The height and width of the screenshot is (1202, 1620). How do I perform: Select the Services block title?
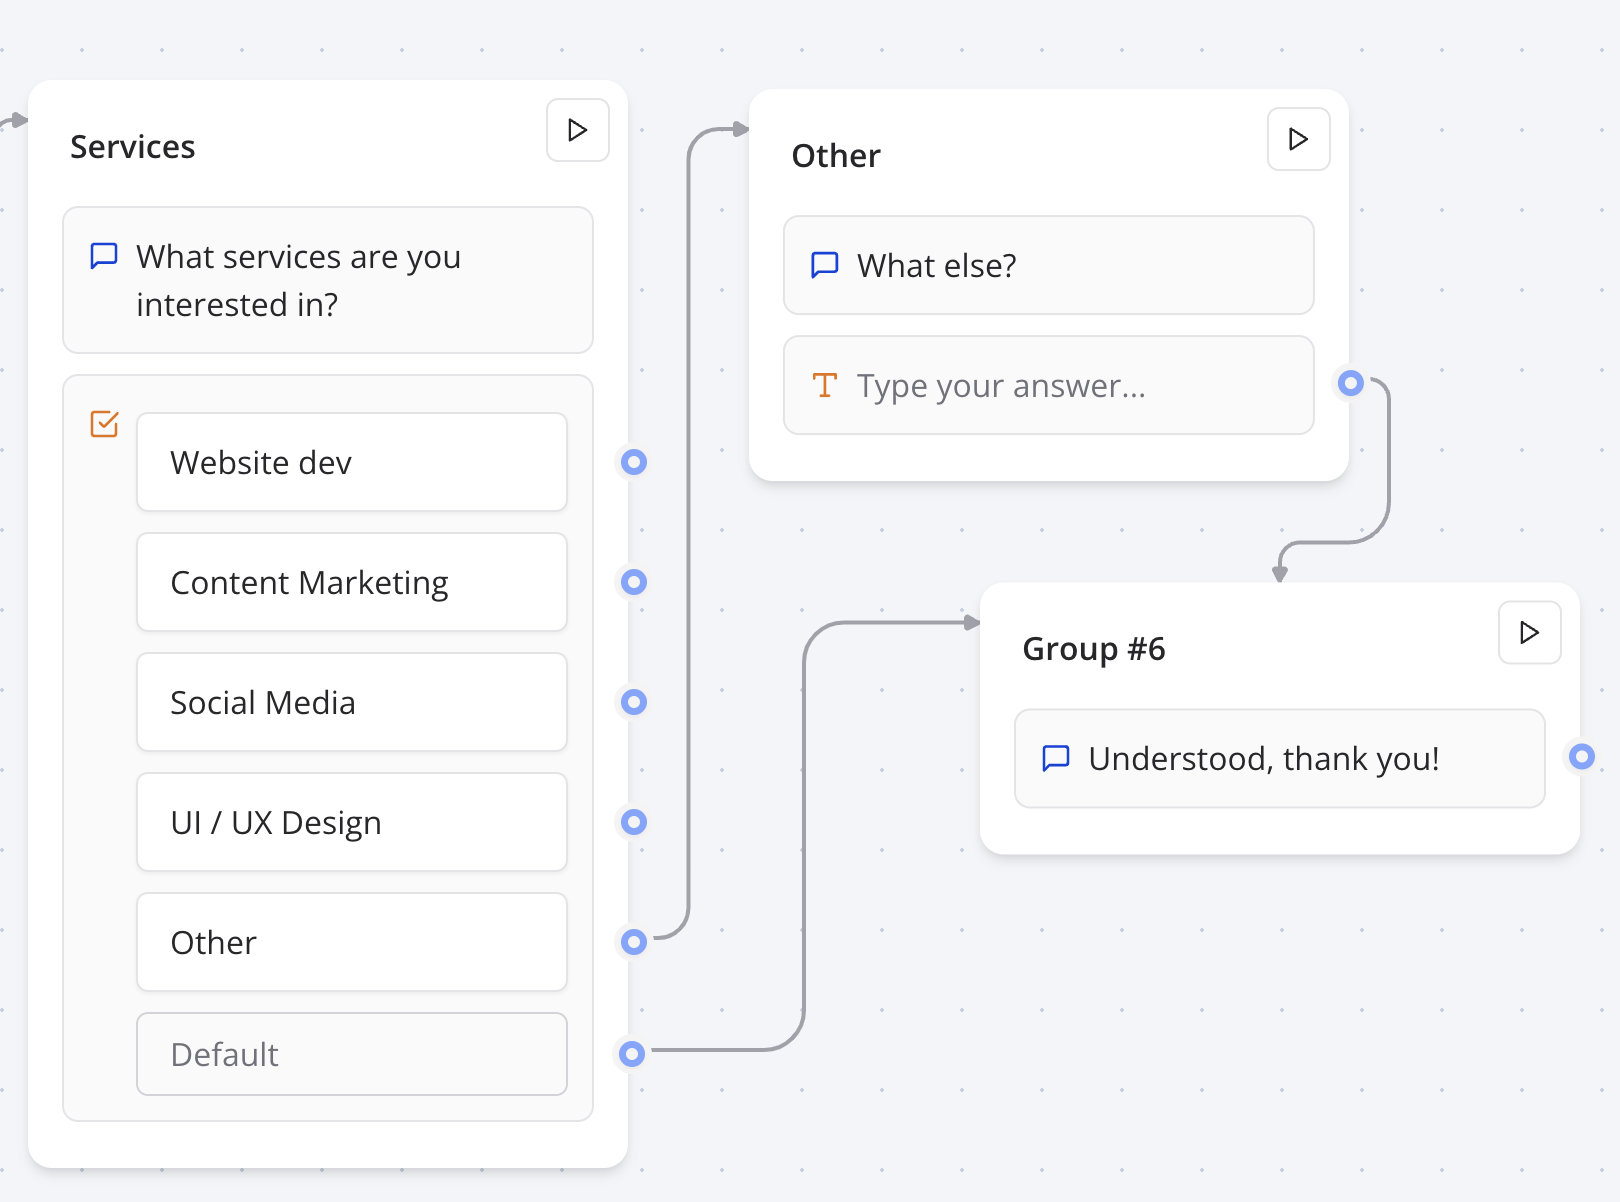pyautogui.click(x=133, y=146)
